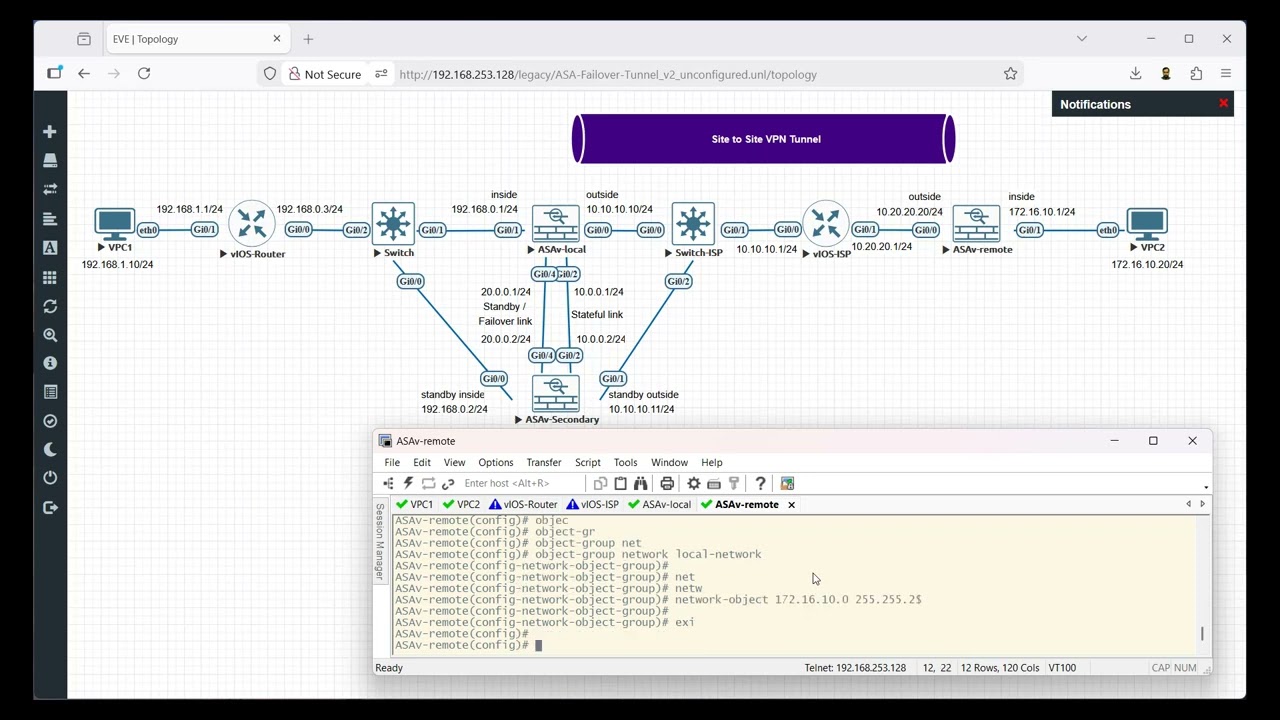Click the Reconnect icon in SecureCRT toolbar
Image resolution: width=1280 pixels, height=720 pixels.
428,484
